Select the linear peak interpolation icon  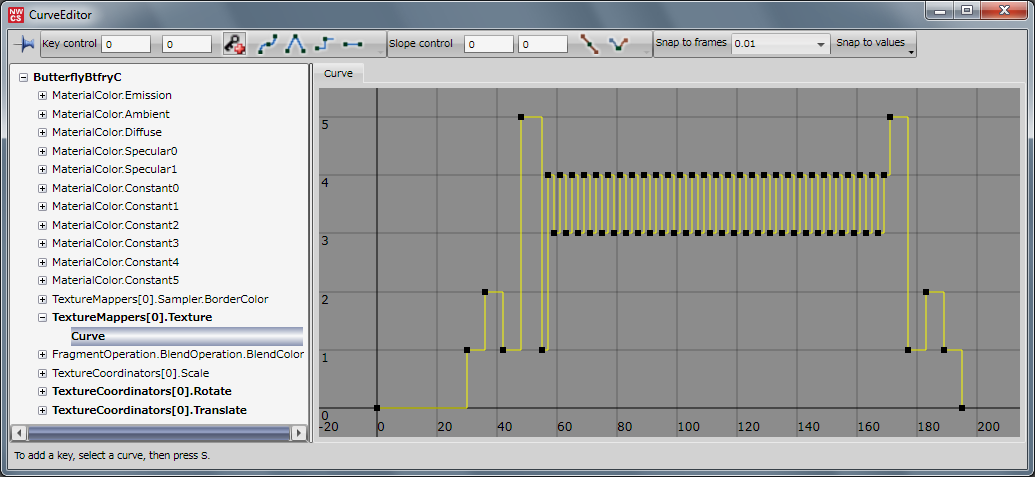(x=295, y=45)
